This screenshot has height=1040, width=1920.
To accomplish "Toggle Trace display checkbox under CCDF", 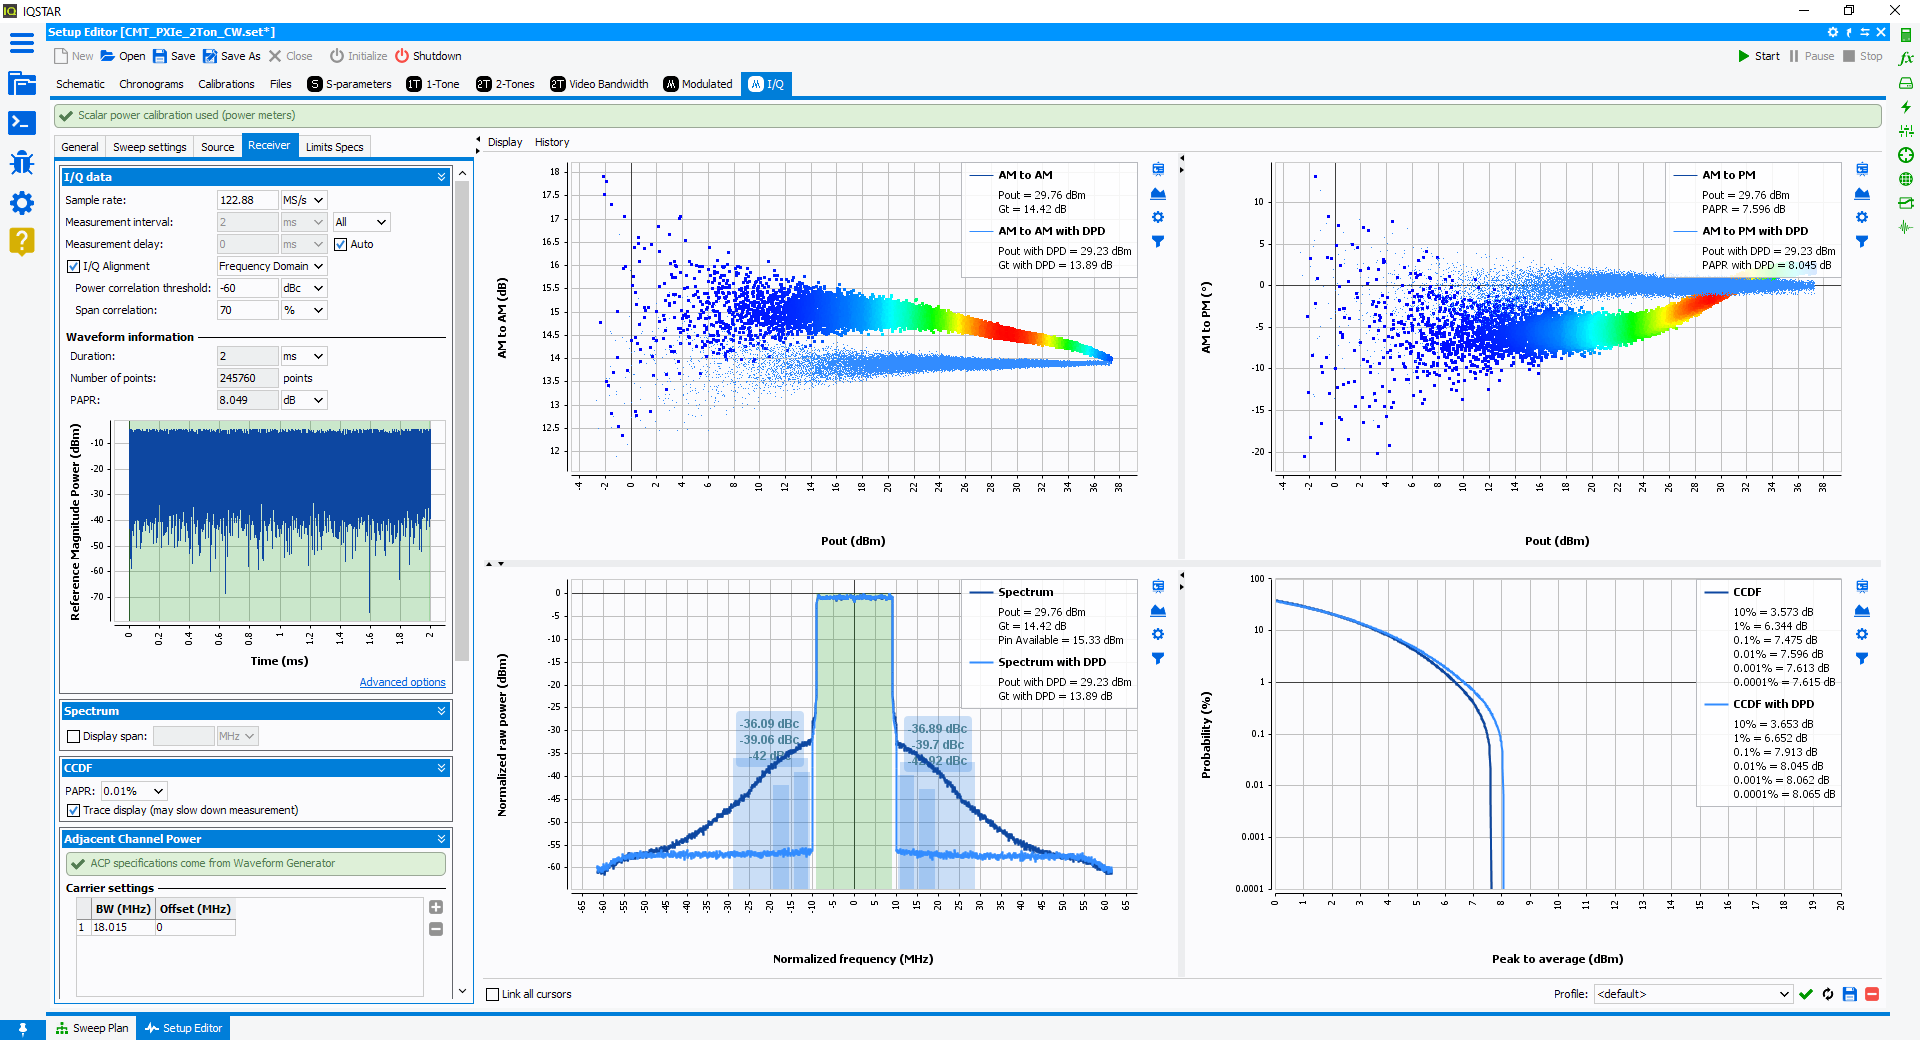I will pyautogui.click(x=73, y=810).
